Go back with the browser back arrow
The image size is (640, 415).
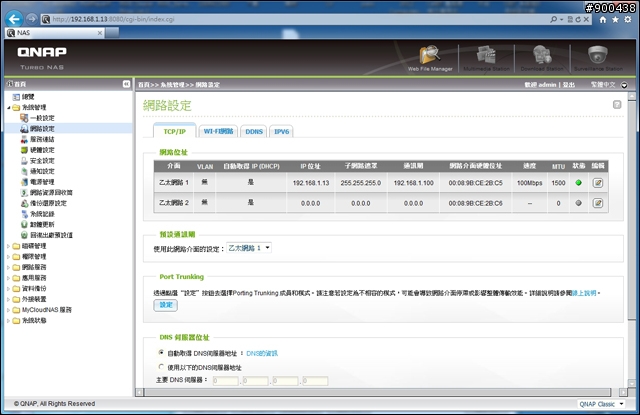[14, 19]
